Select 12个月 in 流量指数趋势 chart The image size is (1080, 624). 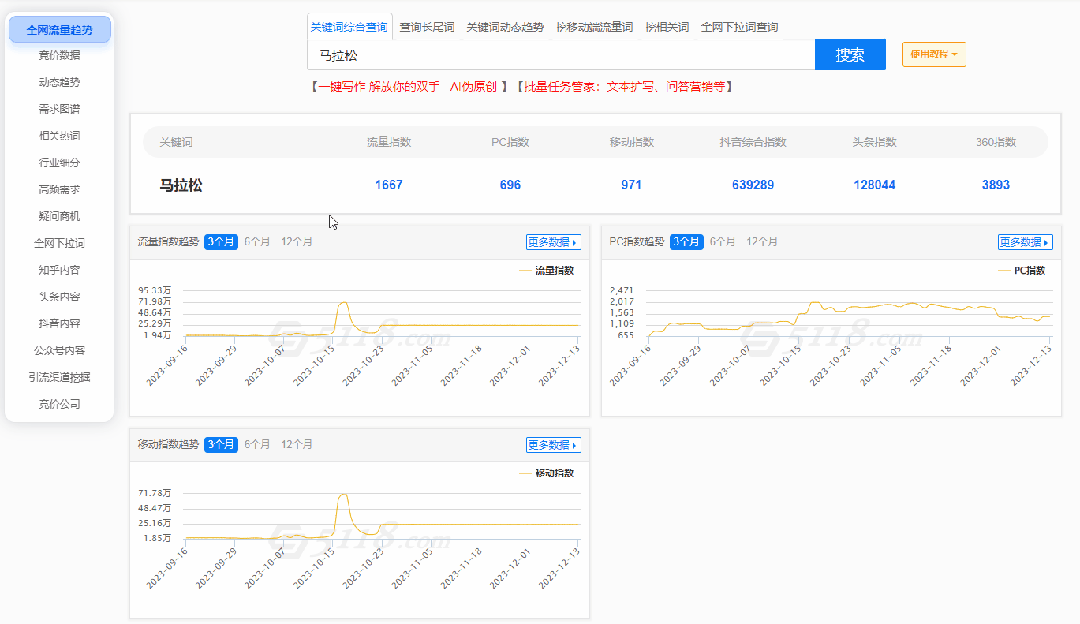click(297, 242)
